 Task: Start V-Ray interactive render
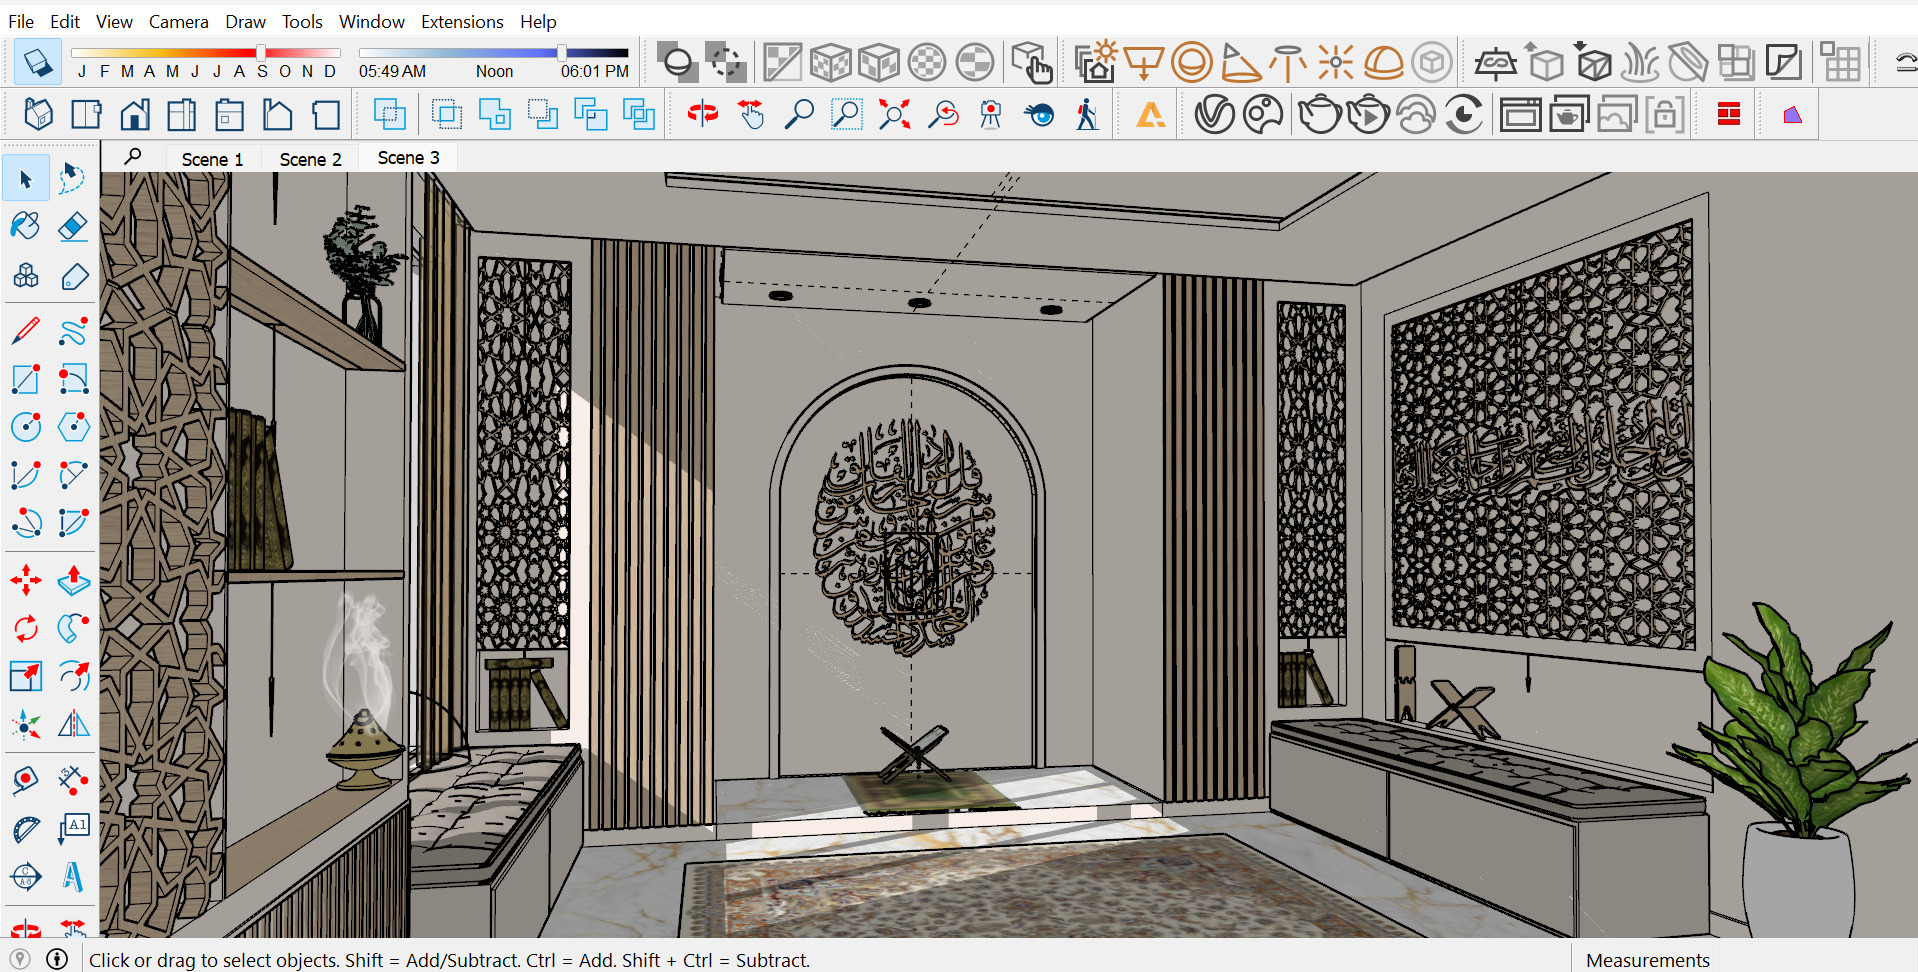pyautogui.click(x=1368, y=115)
